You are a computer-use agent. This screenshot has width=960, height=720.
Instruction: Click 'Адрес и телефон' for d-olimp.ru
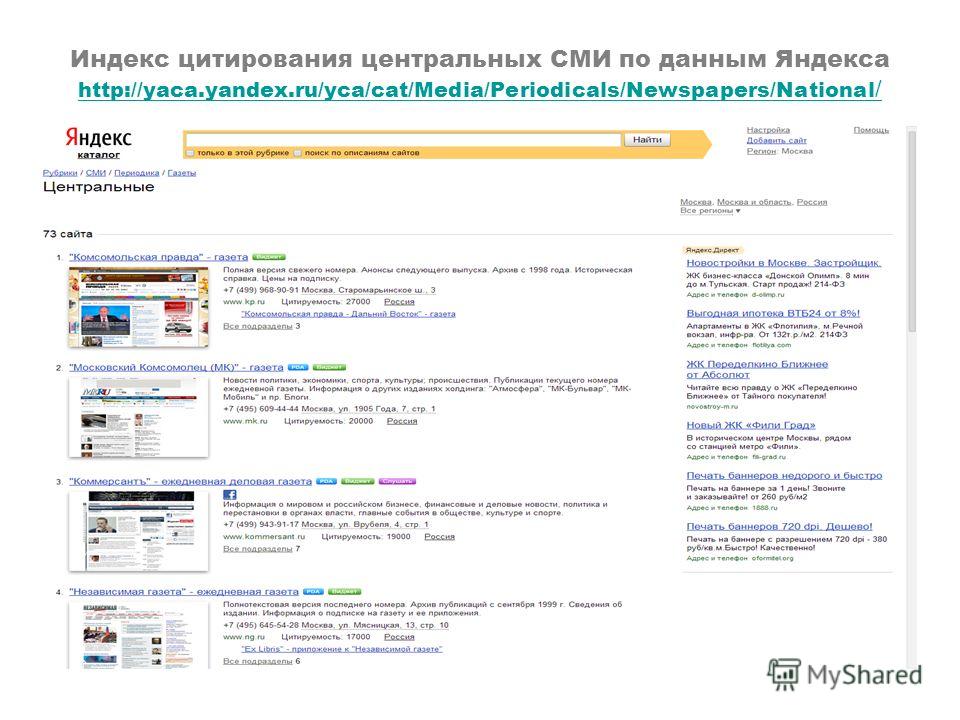[x=717, y=294]
